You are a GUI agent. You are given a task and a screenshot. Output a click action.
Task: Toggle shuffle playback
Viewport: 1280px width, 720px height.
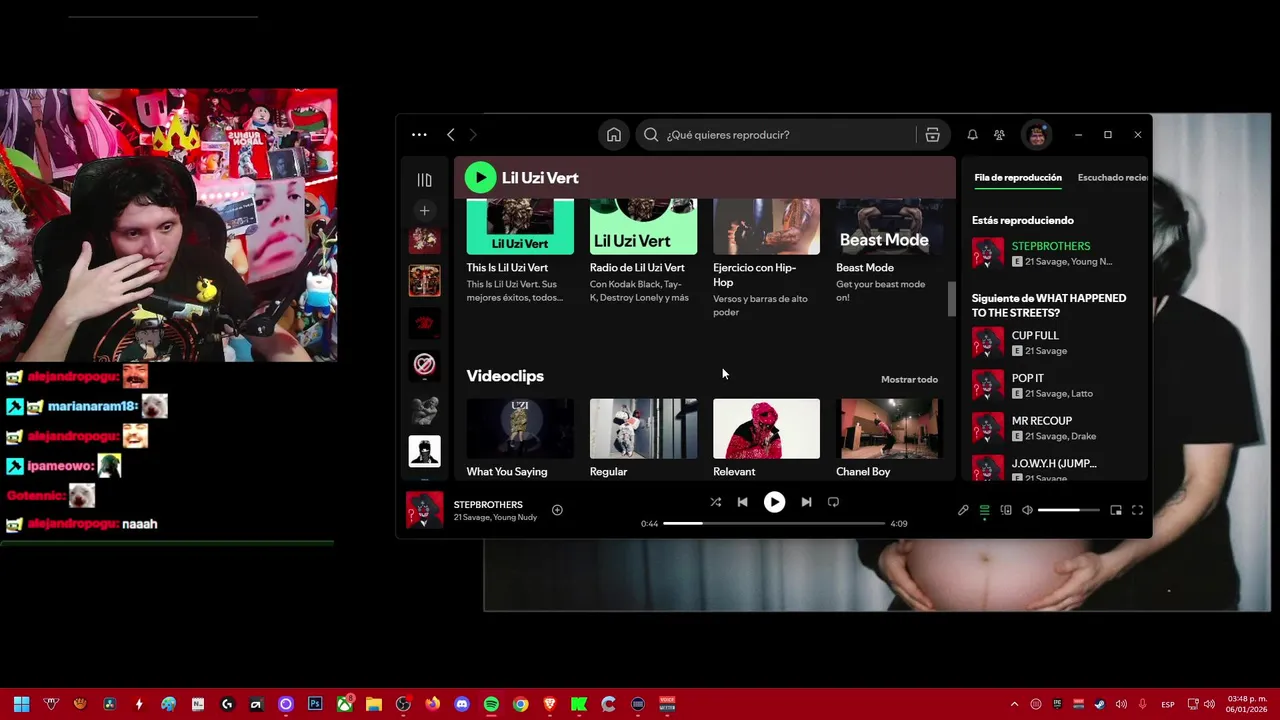tap(715, 502)
